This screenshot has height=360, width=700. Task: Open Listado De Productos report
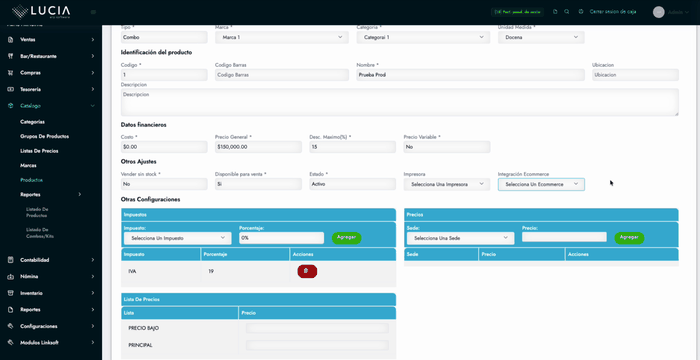pos(37,212)
